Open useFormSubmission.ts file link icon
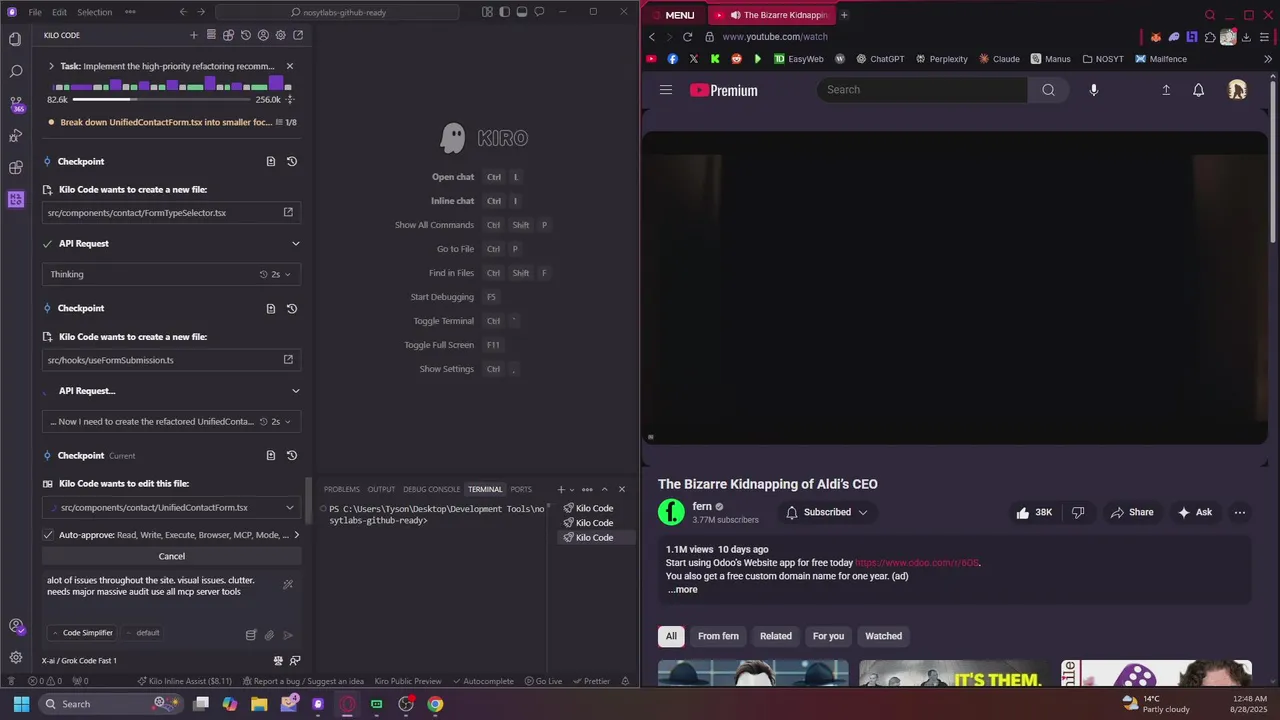 click(x=288, y=359)
